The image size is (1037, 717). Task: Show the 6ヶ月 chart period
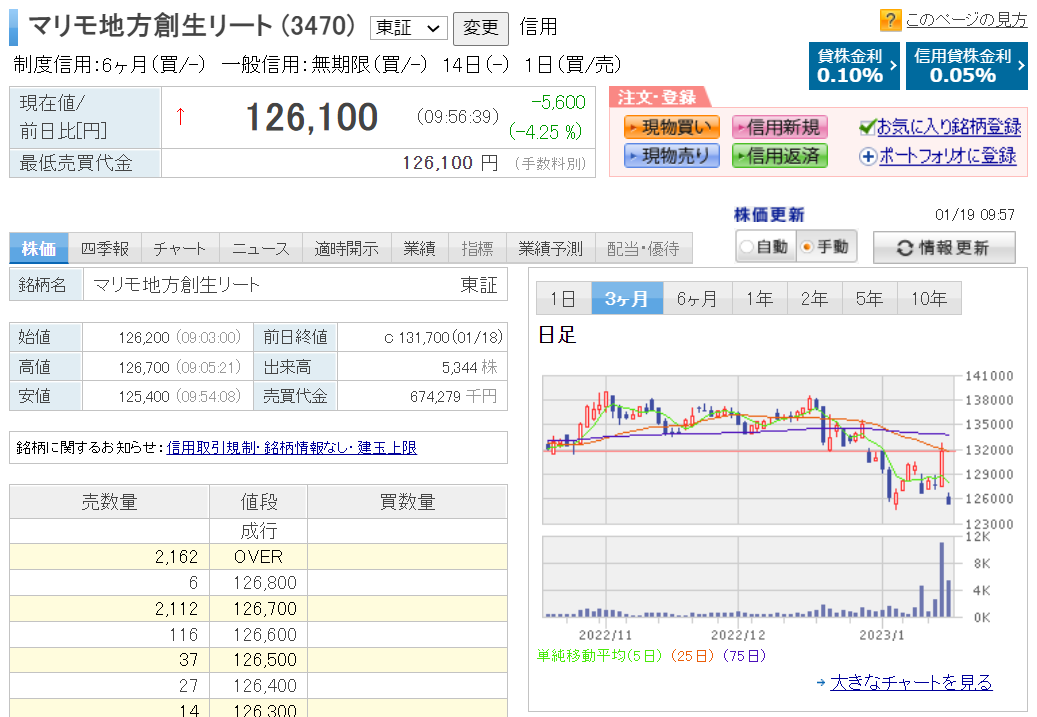point(697,298)
